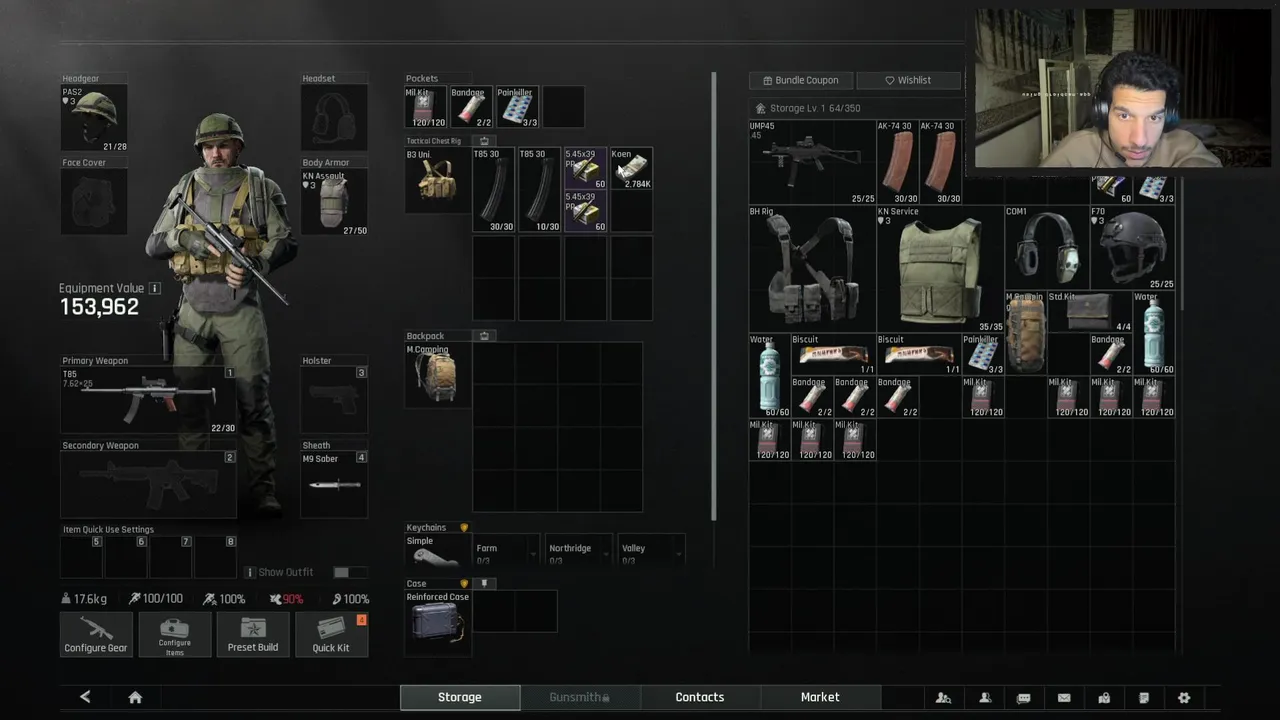Image resolution: width=1280 pixels, height=720 pixels.
Task: Click the empty Secondary Weapon slot
Action: [148, 485]
